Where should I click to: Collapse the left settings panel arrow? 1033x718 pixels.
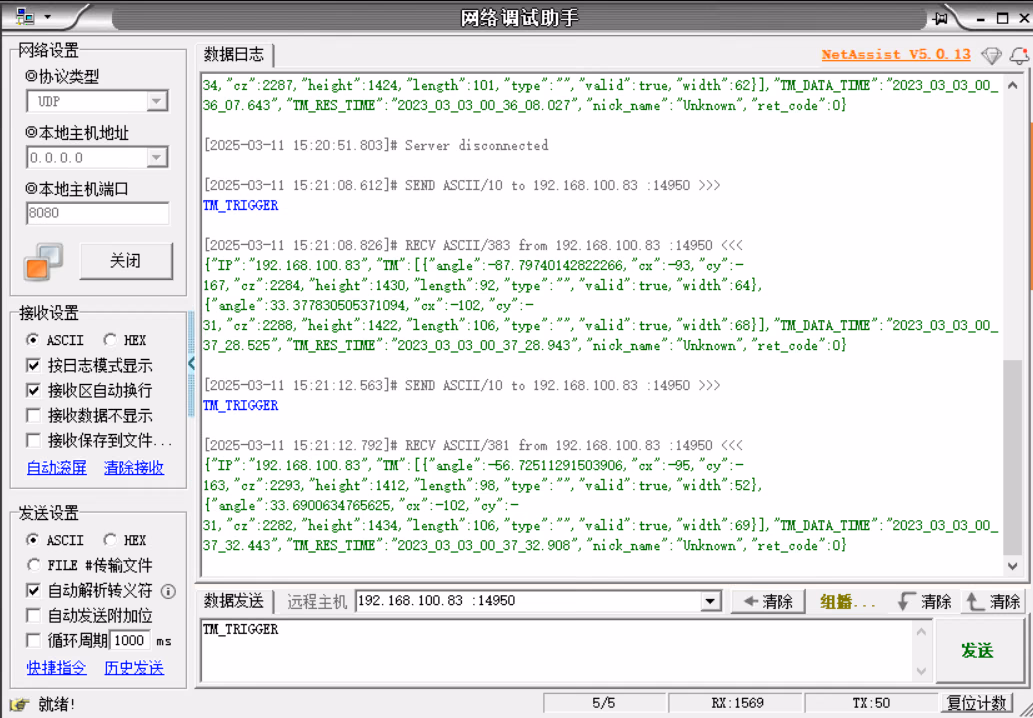pyautogui.click(x=192, y=363)
